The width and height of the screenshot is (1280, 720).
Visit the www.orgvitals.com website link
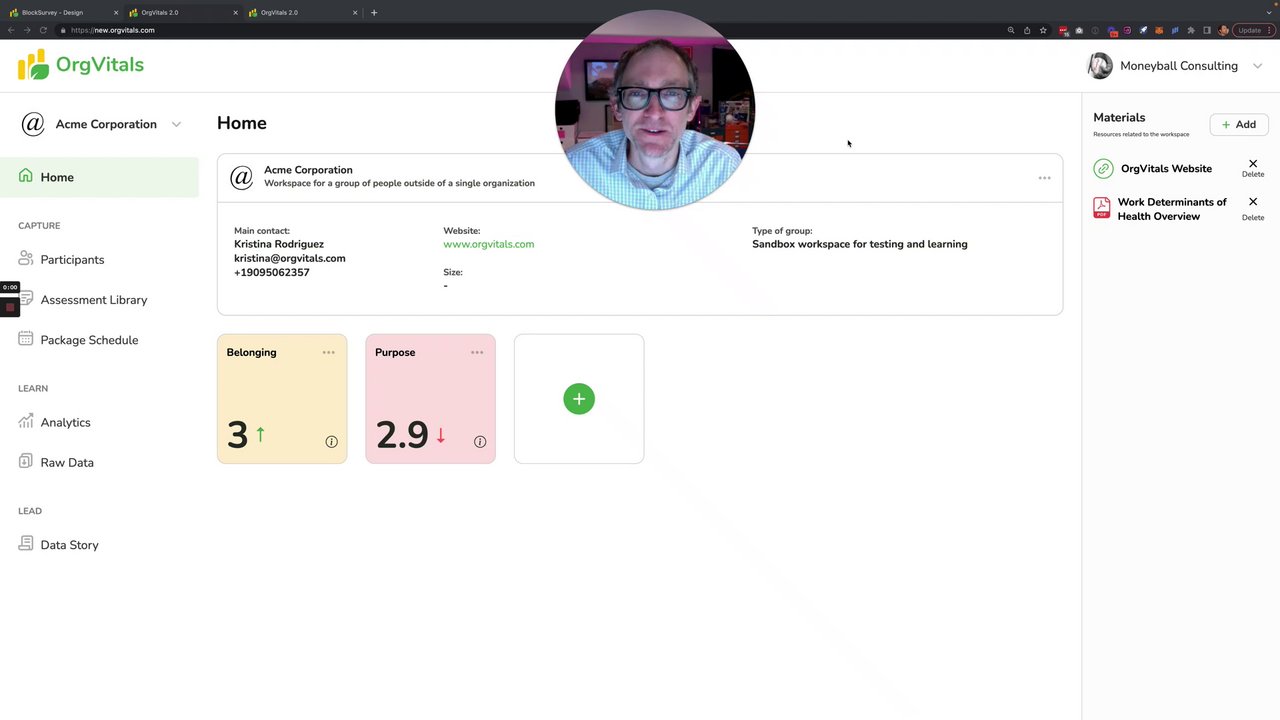[488, 244]
